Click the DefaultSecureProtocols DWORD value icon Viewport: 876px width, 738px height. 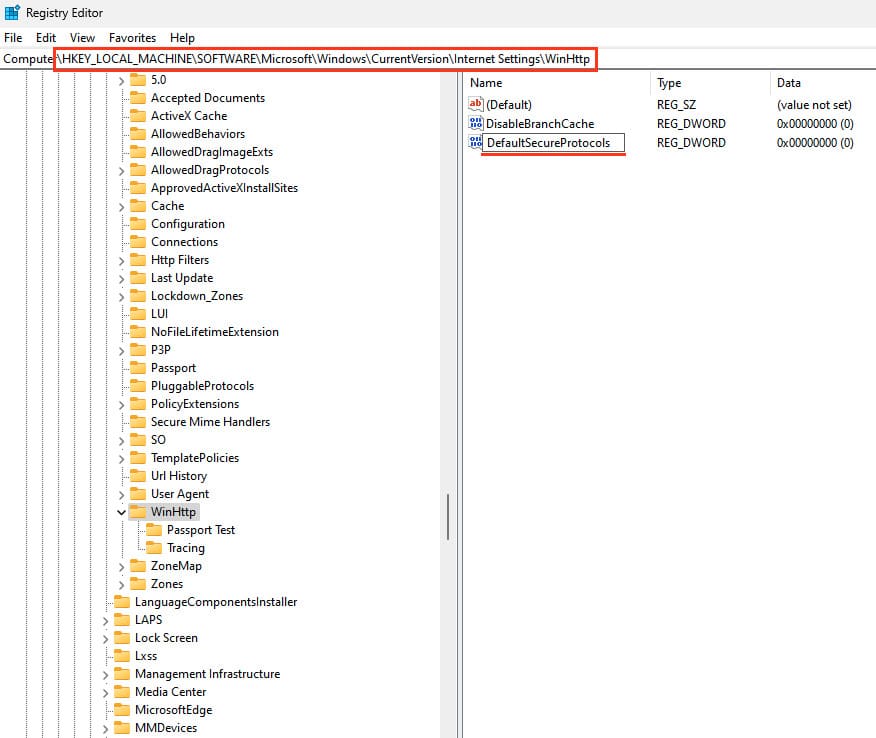pyautogui.click(x=476, y=143)
